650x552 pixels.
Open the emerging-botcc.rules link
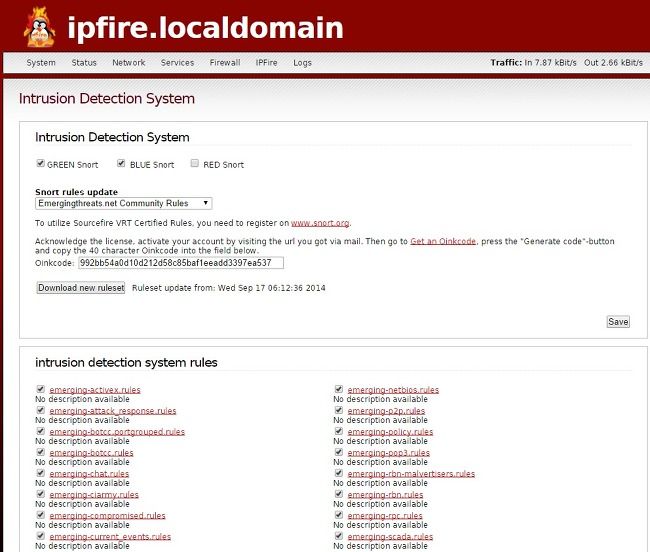(x=91, y=453)
